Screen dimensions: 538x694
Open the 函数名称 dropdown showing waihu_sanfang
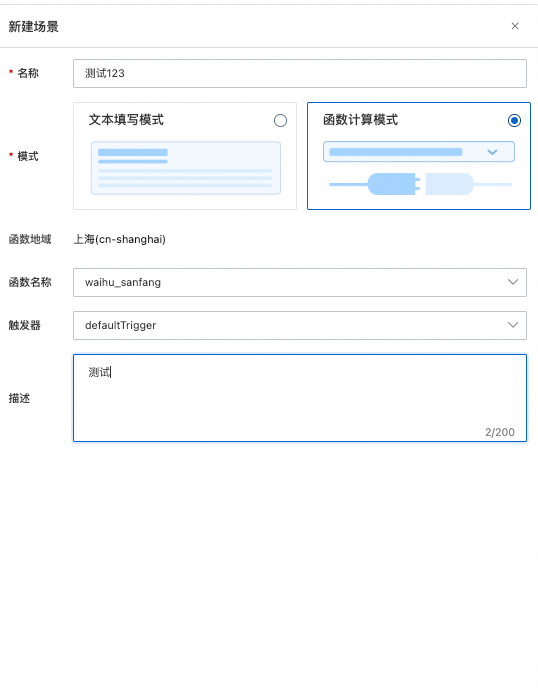pos(300,282)
